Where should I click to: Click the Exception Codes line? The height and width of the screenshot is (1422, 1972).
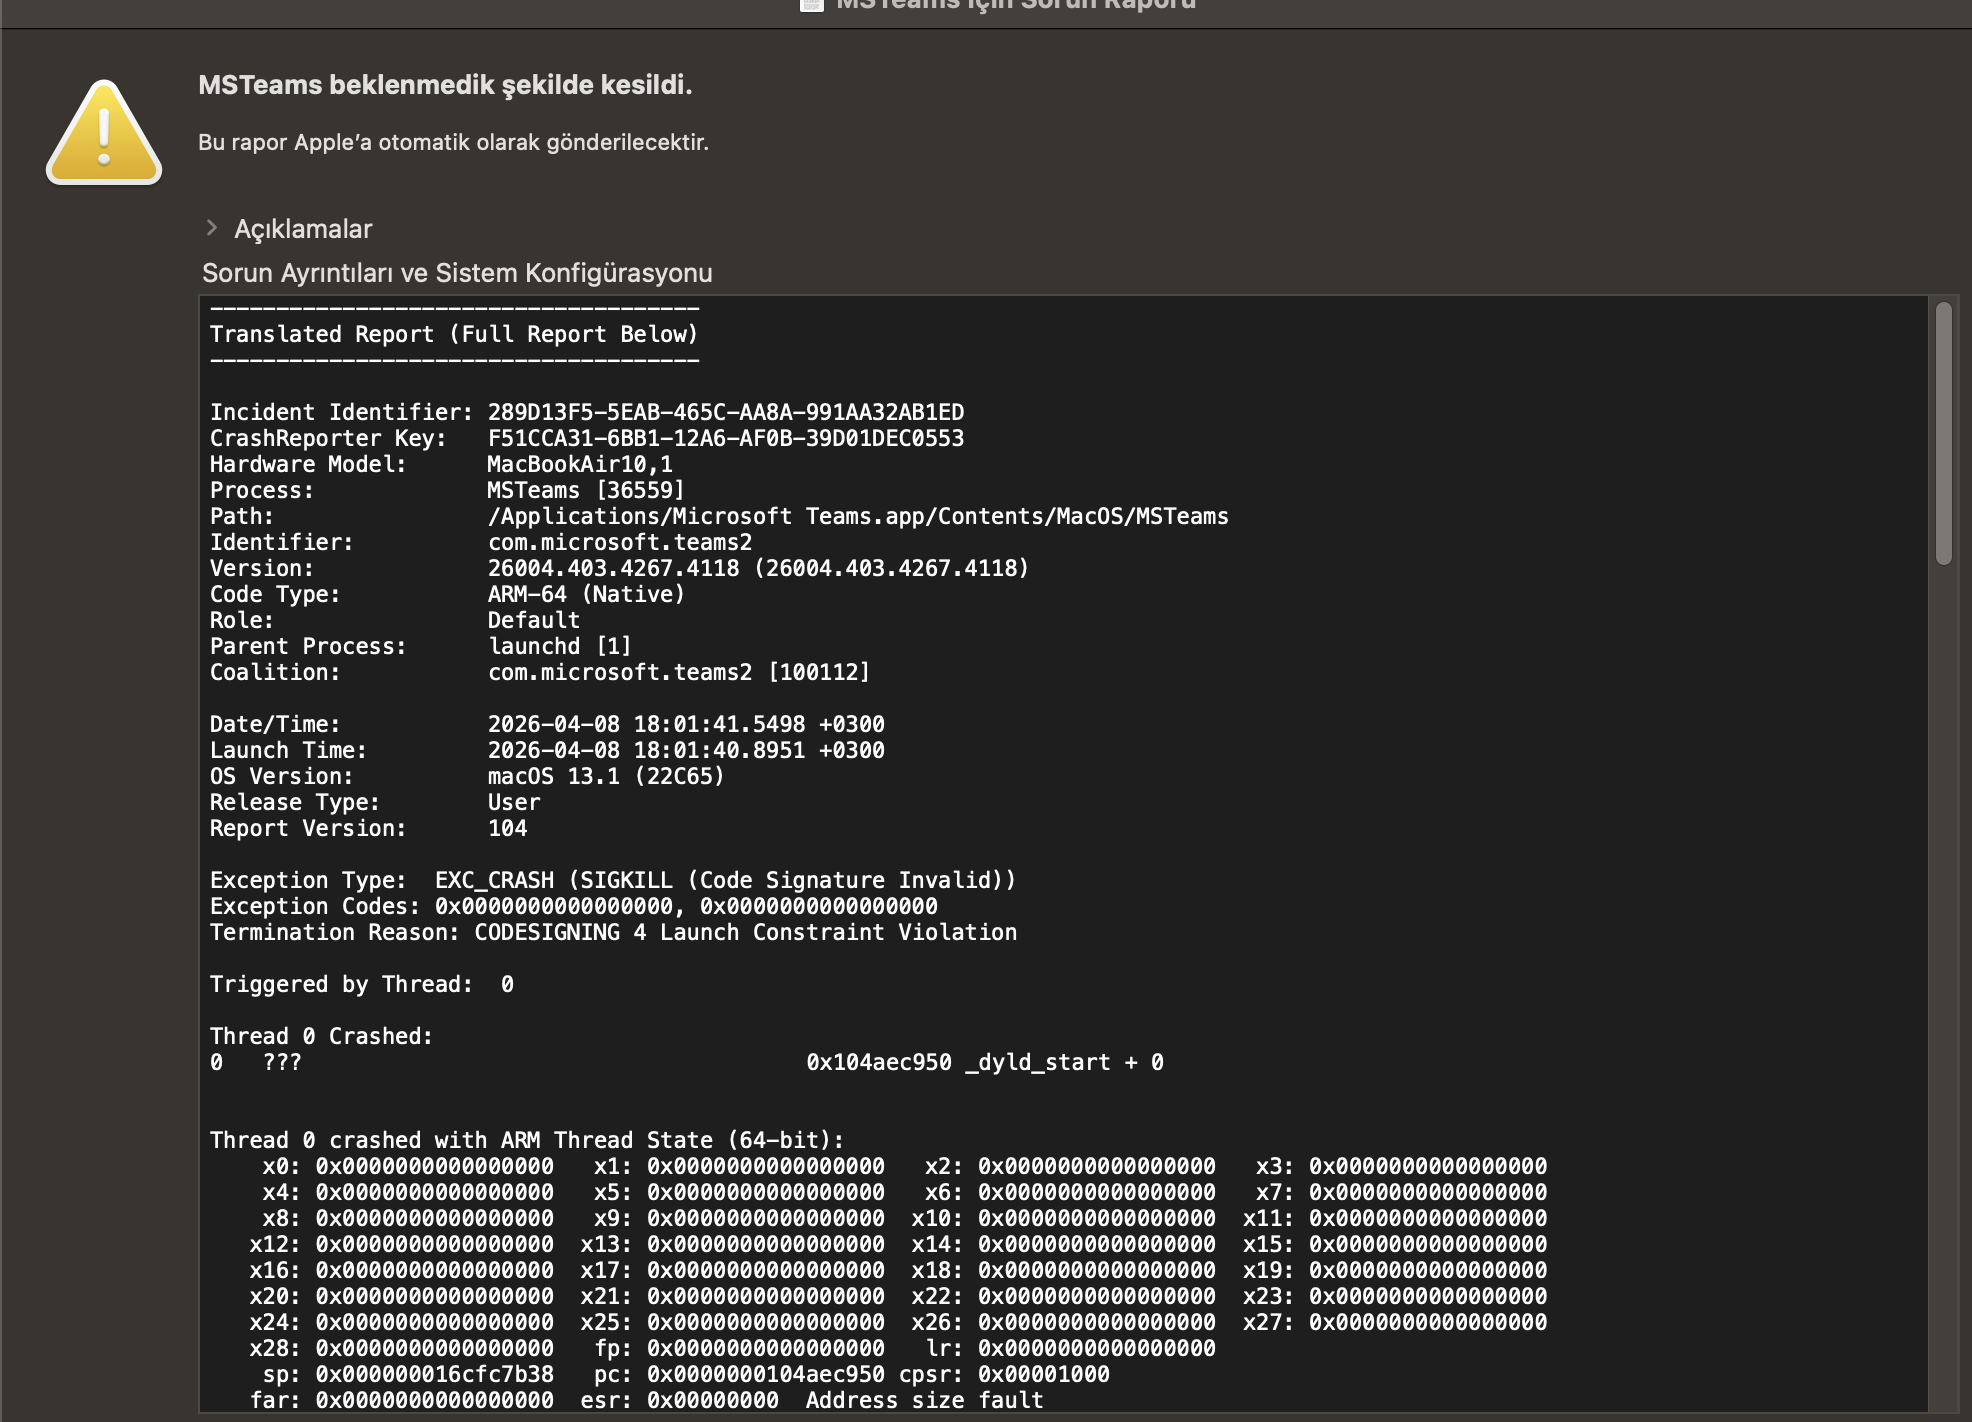tap(574, 906)
